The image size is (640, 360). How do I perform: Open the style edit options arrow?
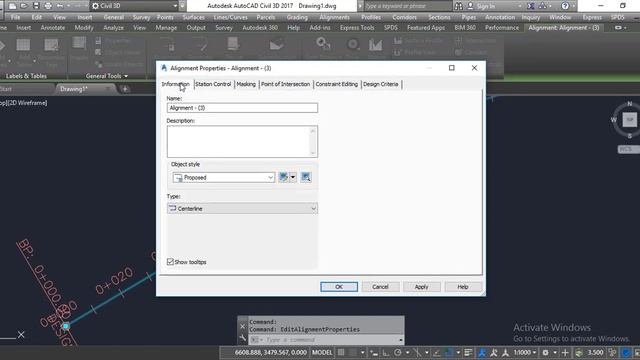[293, 177]
